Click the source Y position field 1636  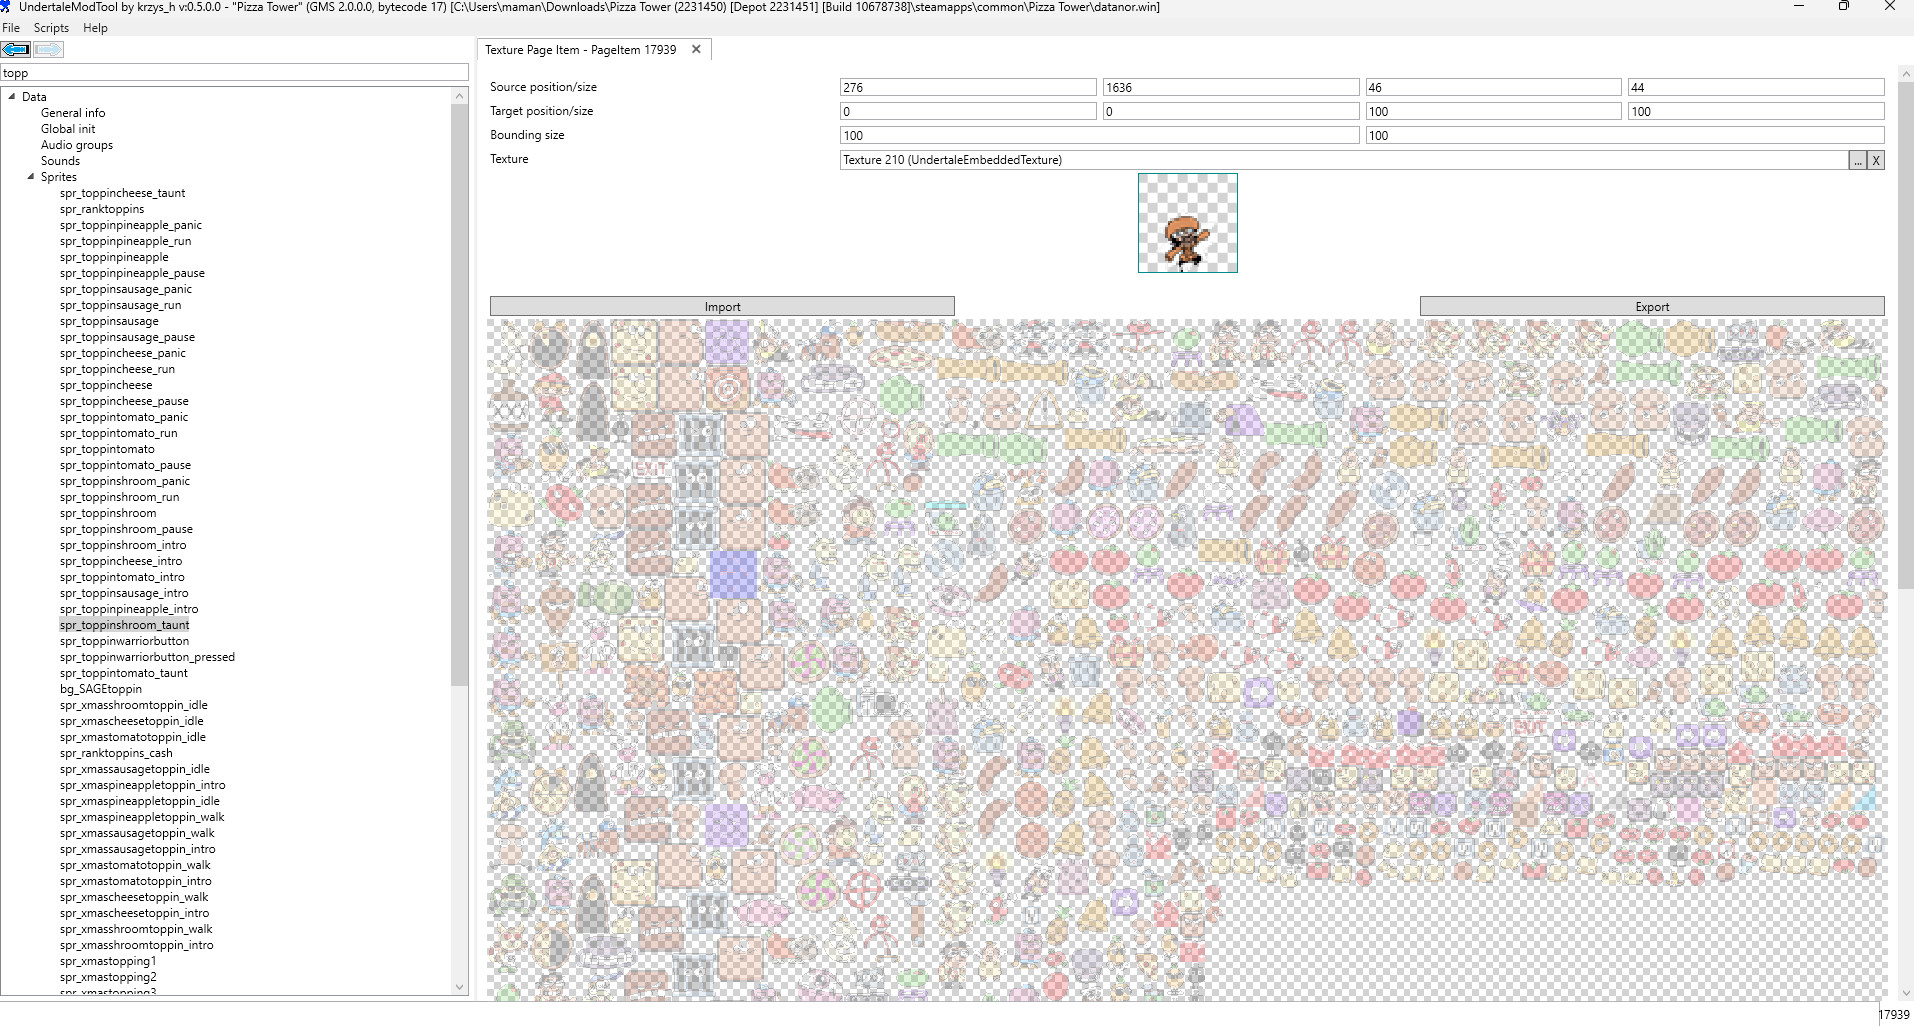pyautogui.click(x=1231, y=88)
